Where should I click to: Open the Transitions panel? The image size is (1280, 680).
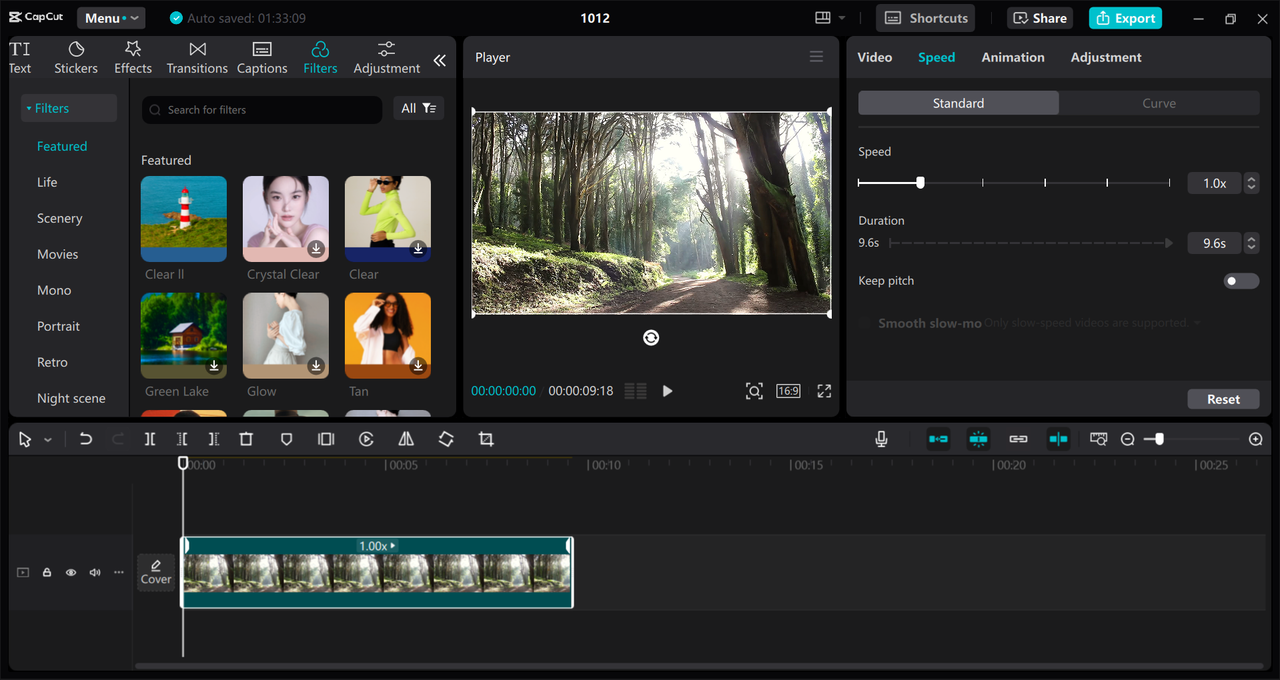tap(197, 58)
